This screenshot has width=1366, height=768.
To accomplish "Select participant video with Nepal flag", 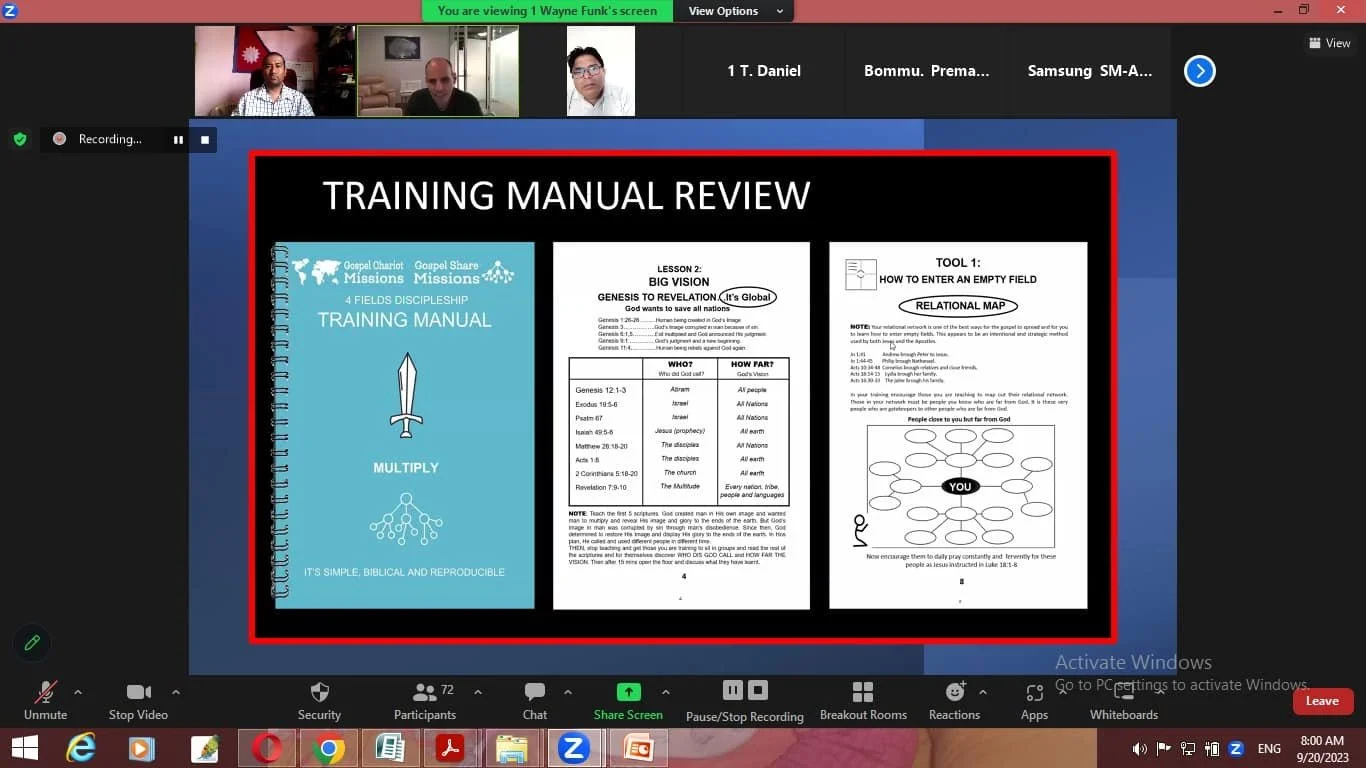I will click(275, 71).
